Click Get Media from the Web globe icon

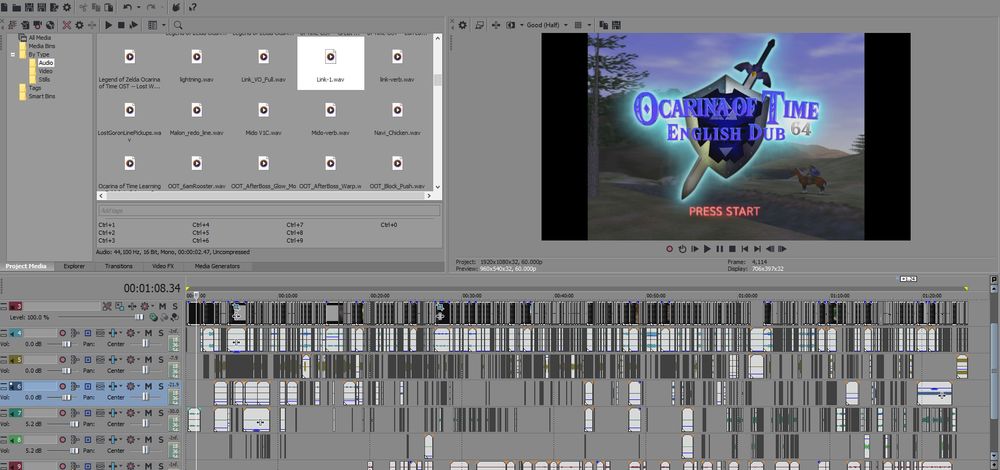point(50,25)
